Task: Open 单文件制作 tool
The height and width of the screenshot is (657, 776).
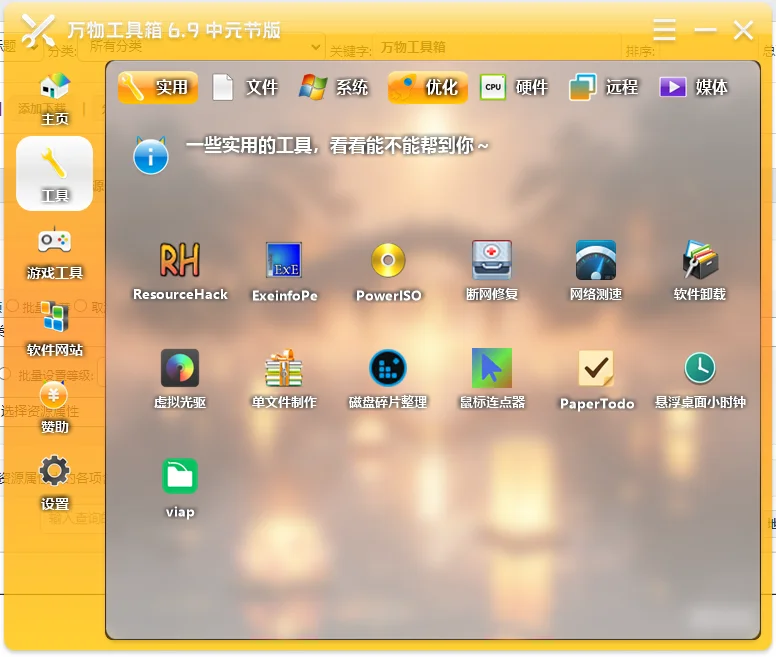Action: click(284, 379)
